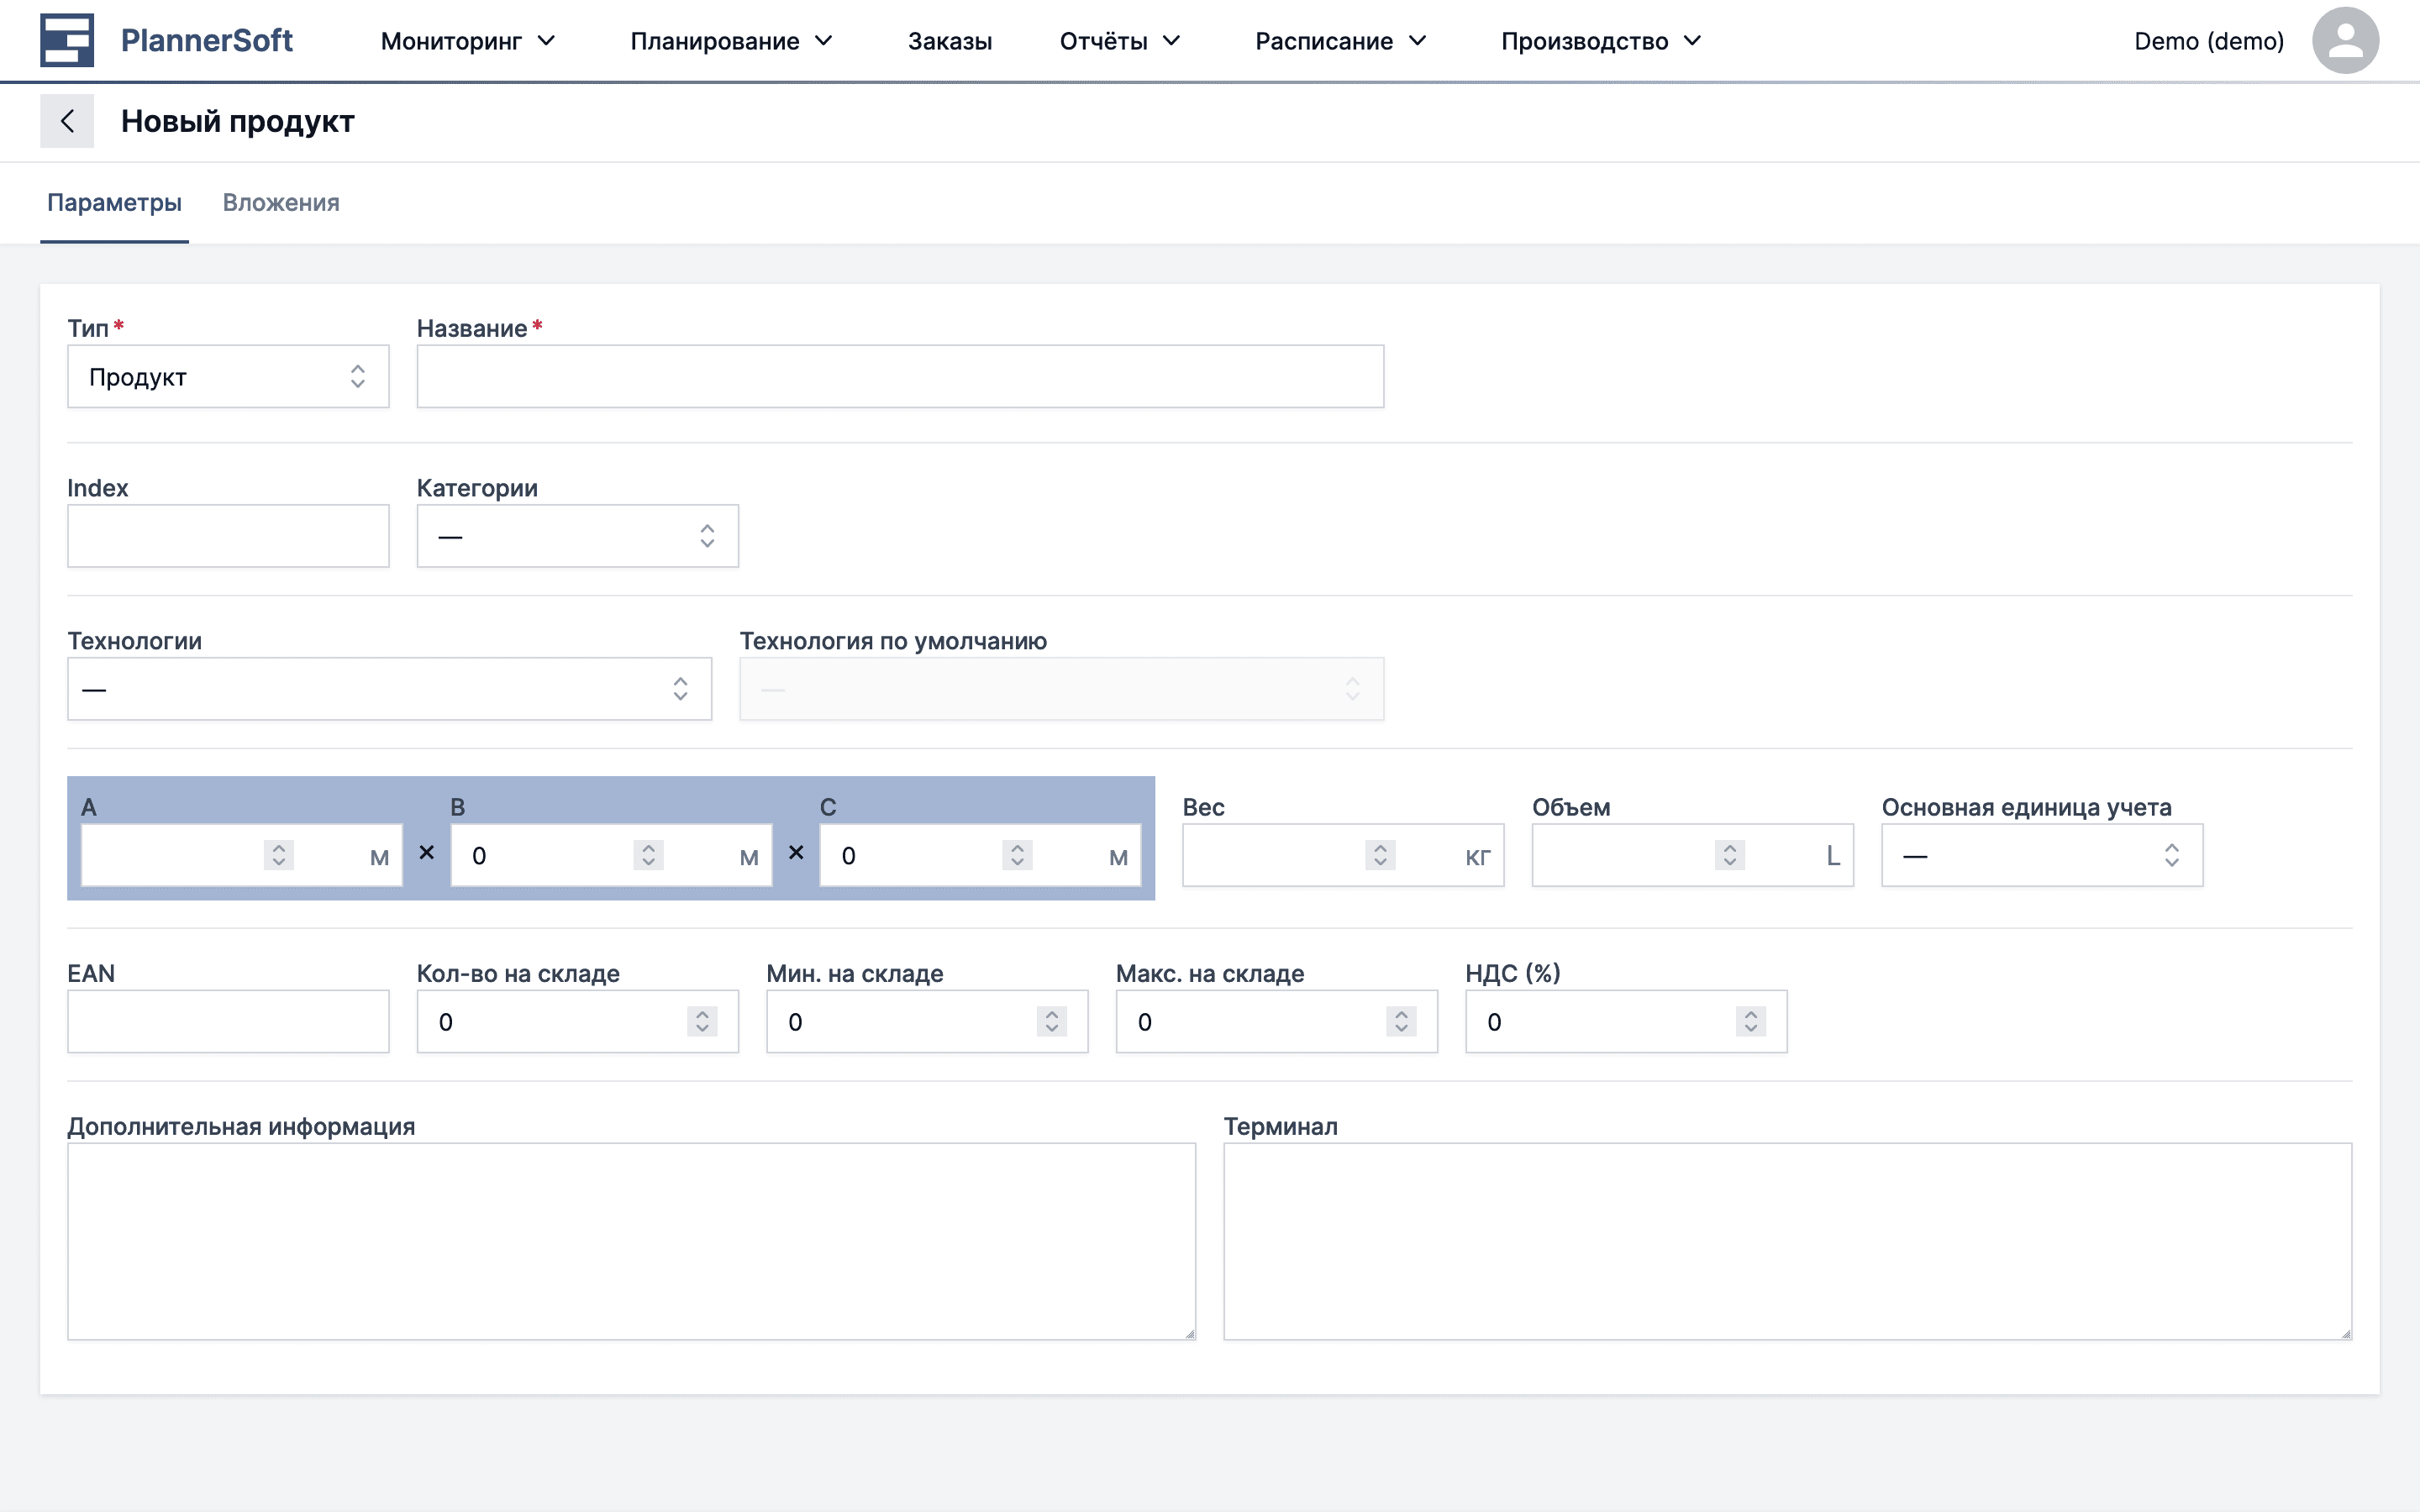Click stepper arrows in the Объем field
This screenshot has width=2420, height=1512.
pos(1729,855)
